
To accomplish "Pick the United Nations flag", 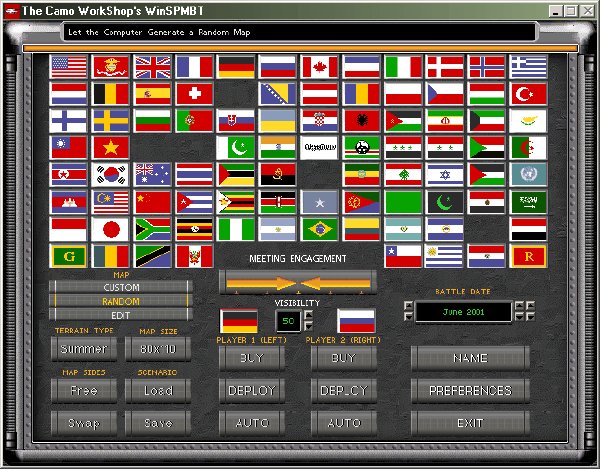I will point(528,175).
